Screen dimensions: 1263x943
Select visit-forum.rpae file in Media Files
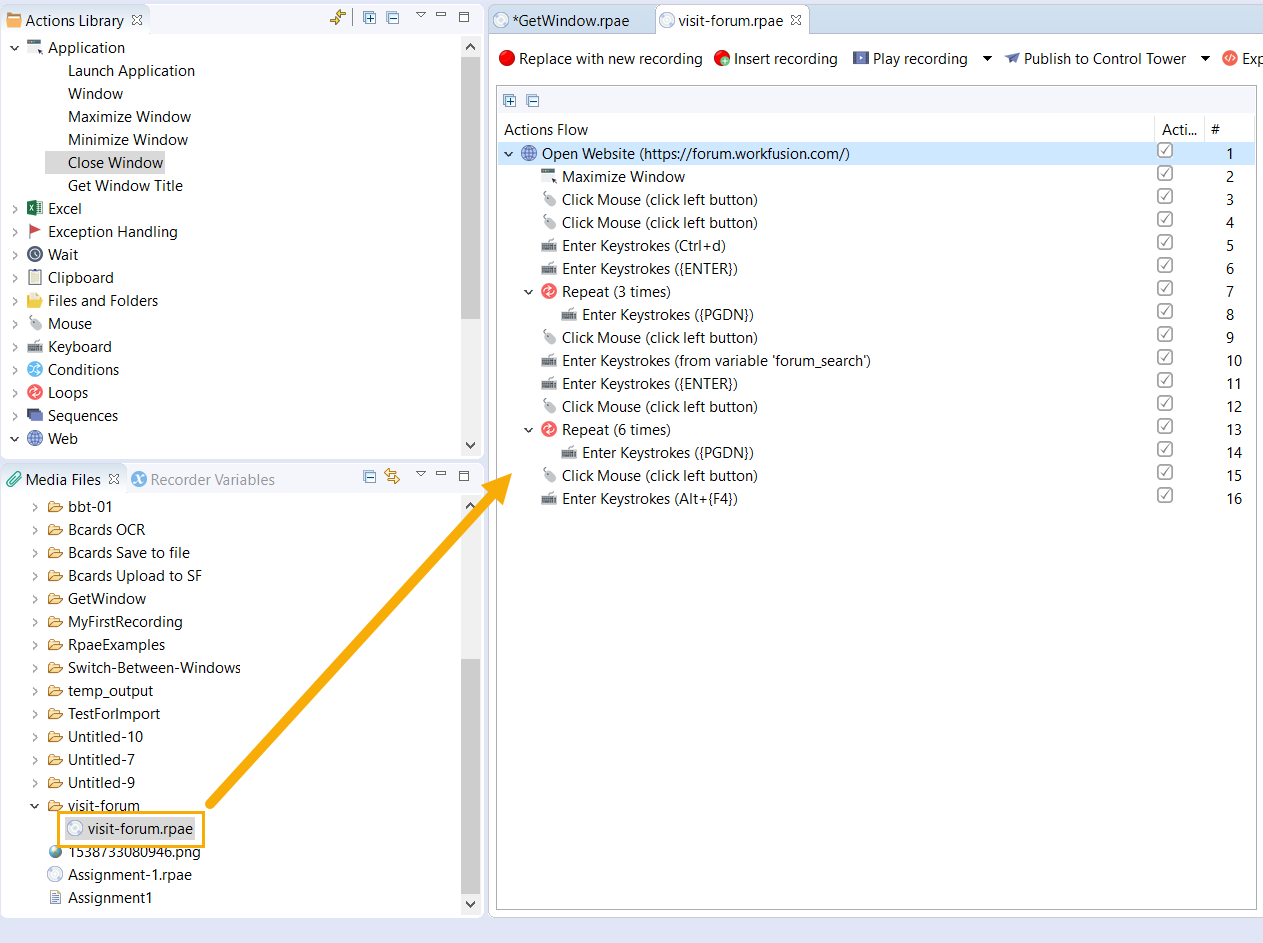tap(140, 828)
